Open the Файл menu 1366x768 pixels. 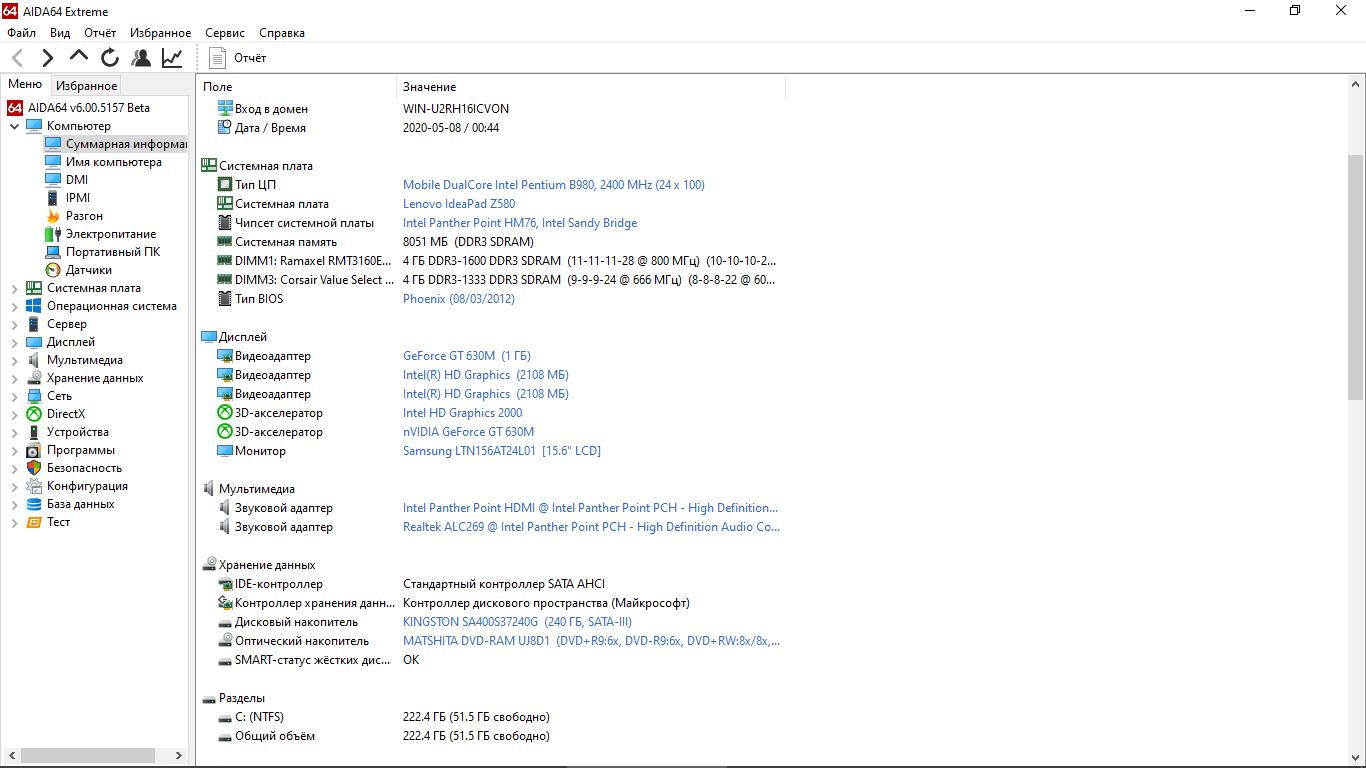[21, 33]
